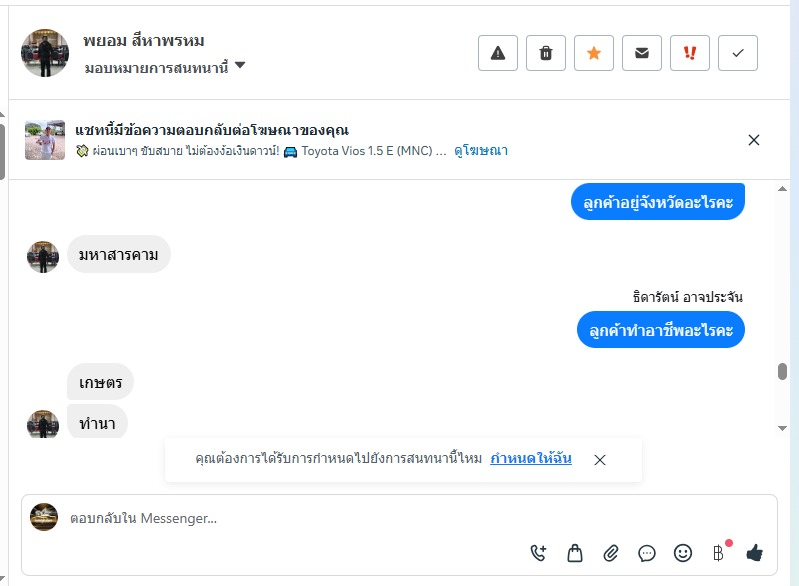Image resolution: width=799 pixels, height=586 pixels.
Task: Close the assignment prompt popup
Action: click(600, 460)
